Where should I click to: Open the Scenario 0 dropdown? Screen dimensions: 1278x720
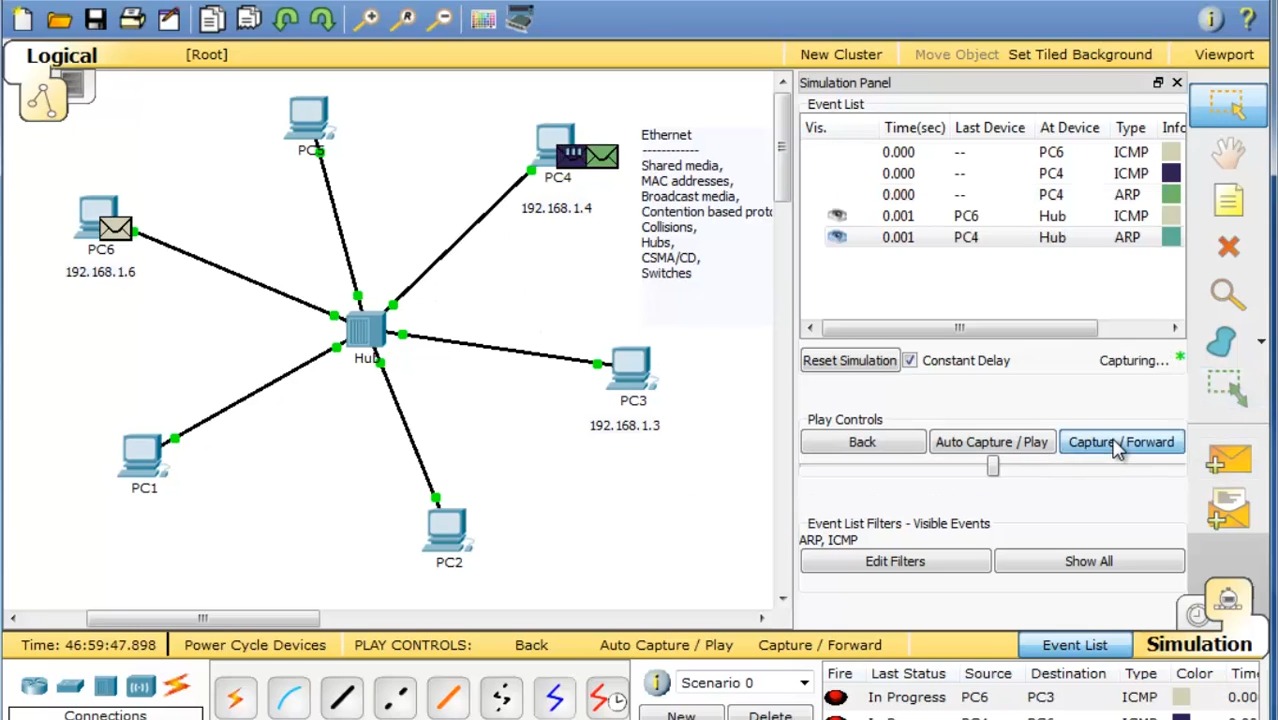(745, 683)
